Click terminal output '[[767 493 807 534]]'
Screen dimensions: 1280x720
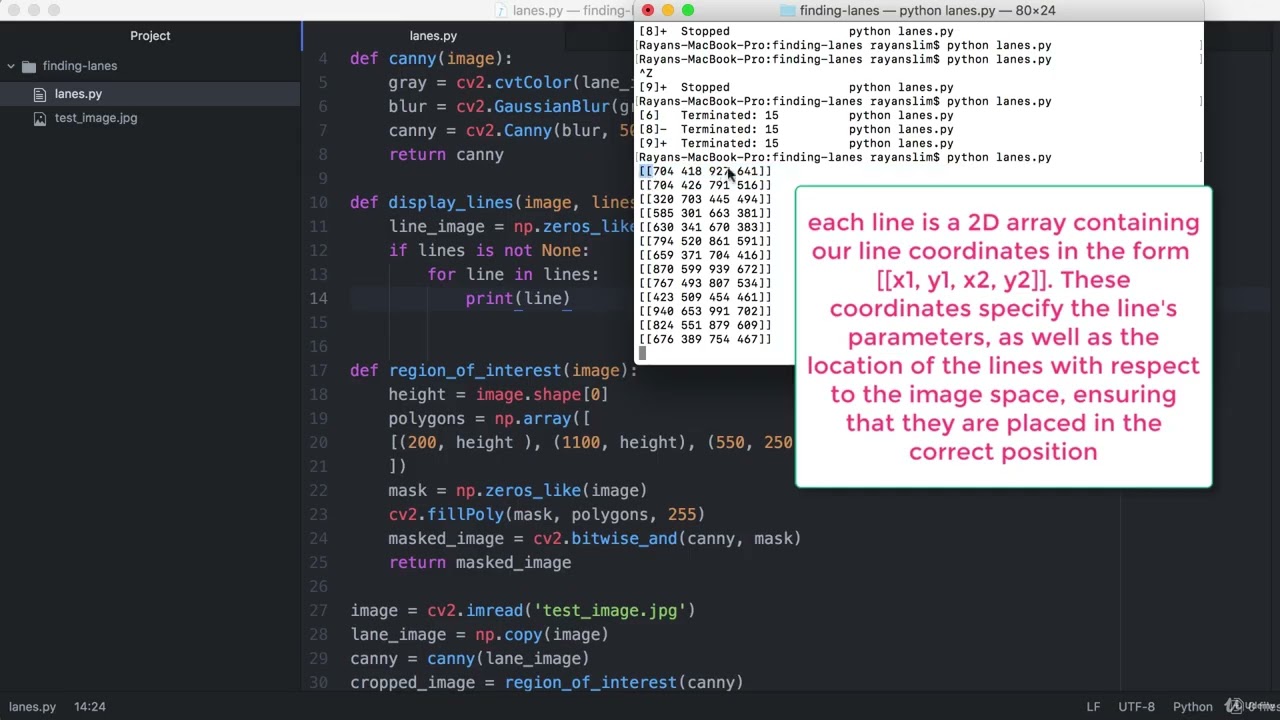point(705,283)
